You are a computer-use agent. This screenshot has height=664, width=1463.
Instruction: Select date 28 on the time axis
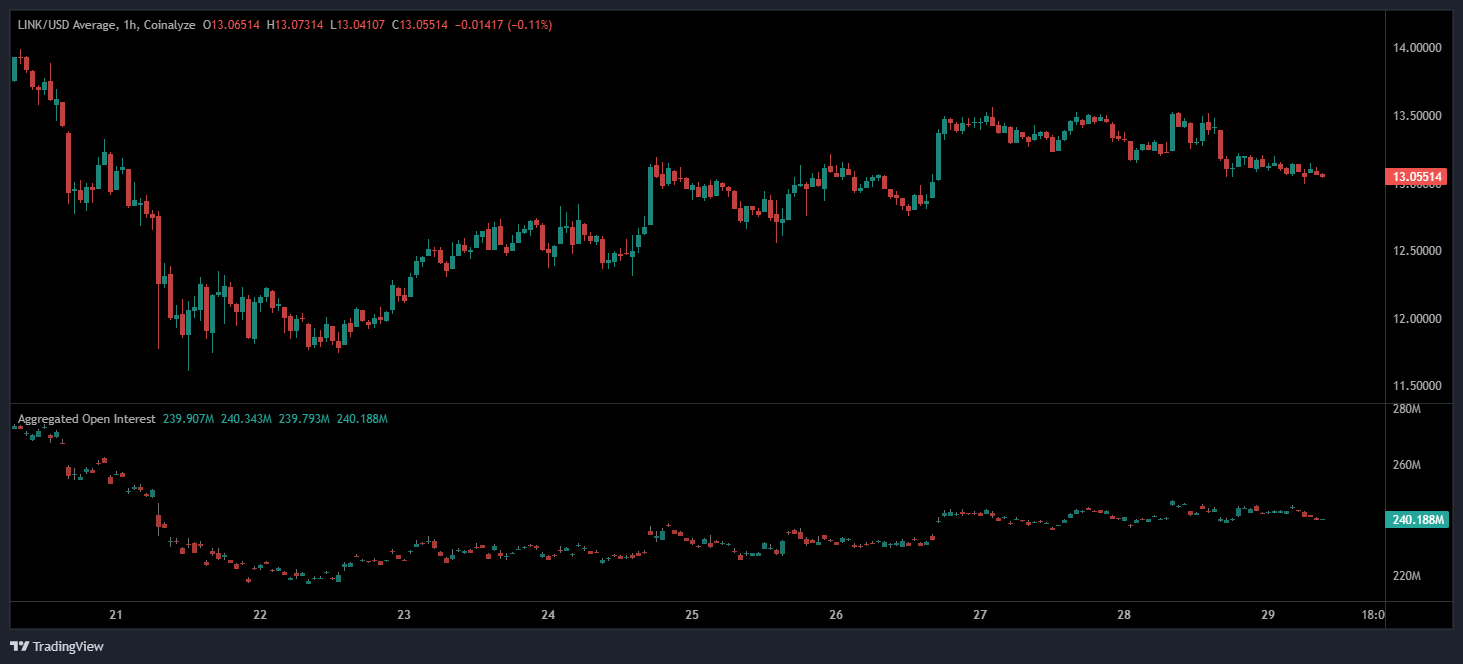tap(1124, 615)
